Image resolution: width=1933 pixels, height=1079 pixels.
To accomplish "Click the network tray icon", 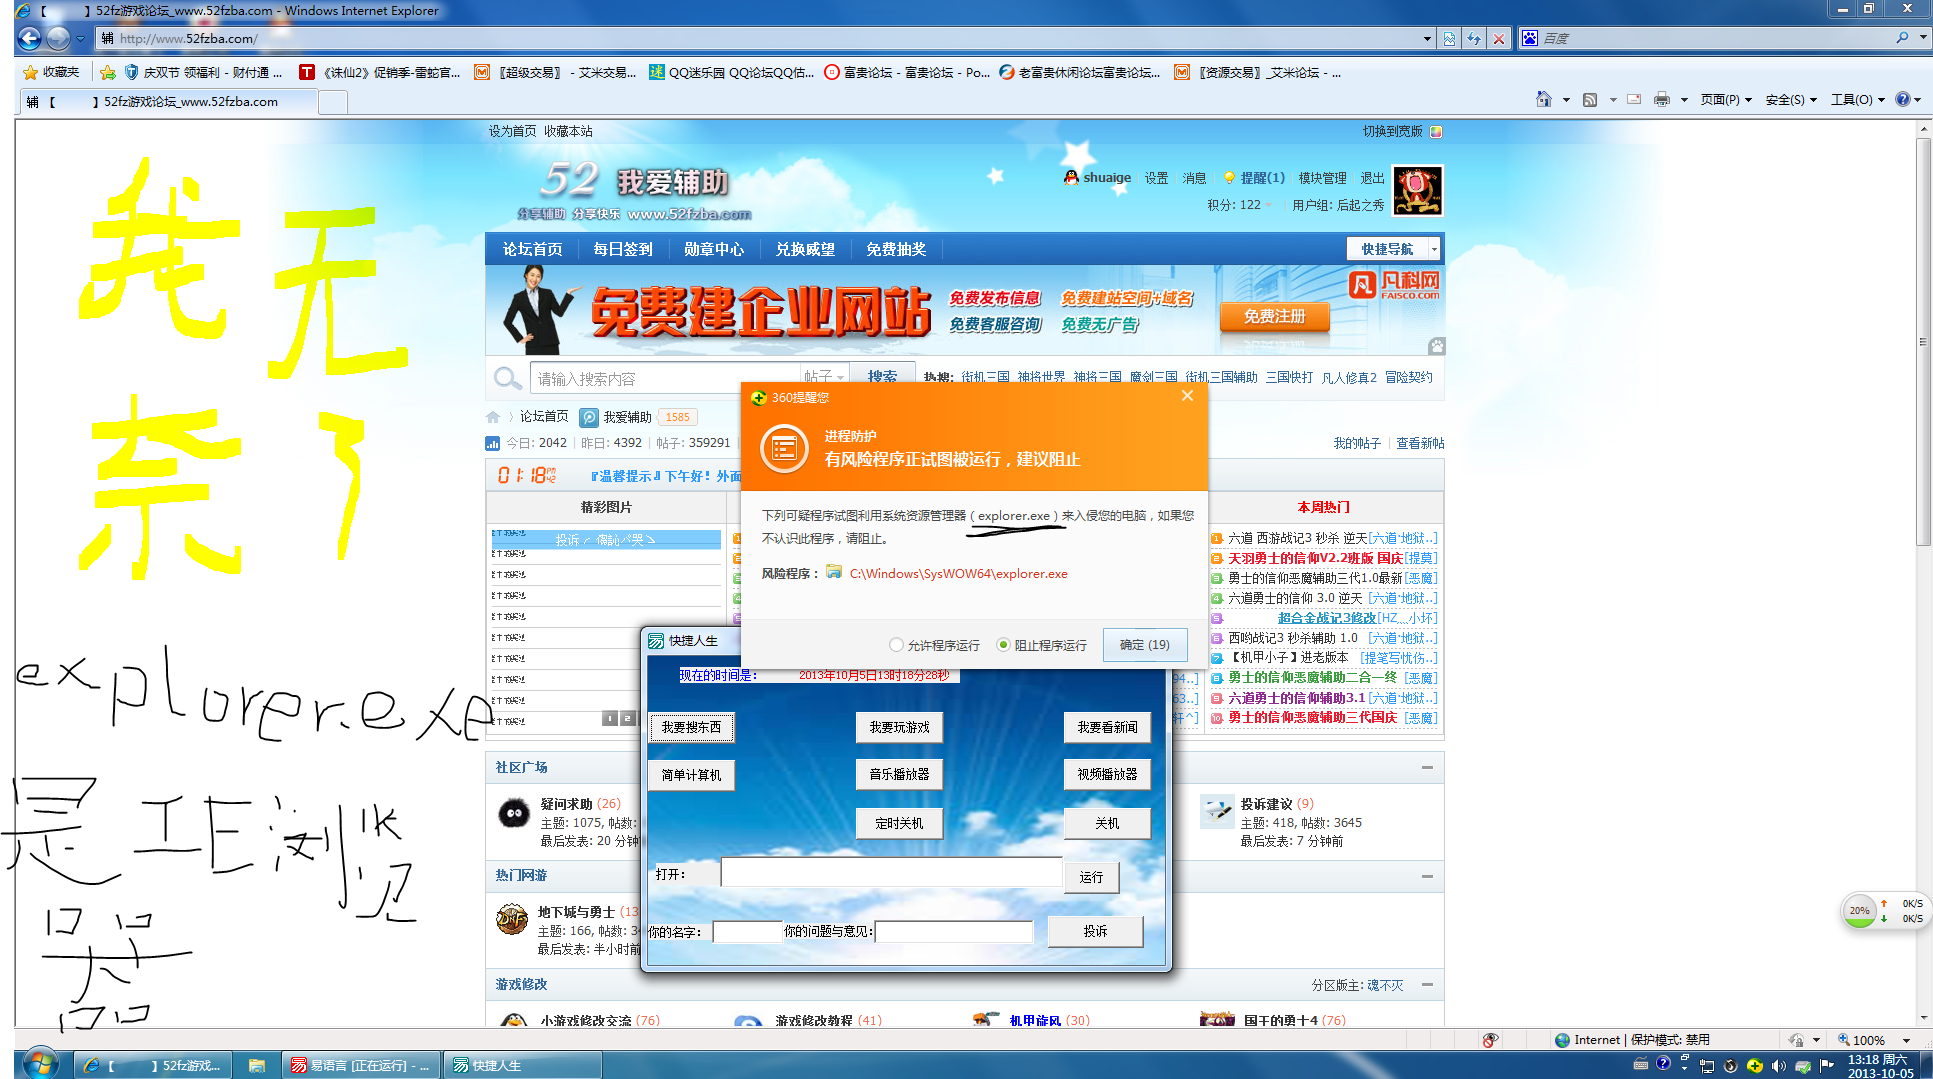I will (1707, 1065).
